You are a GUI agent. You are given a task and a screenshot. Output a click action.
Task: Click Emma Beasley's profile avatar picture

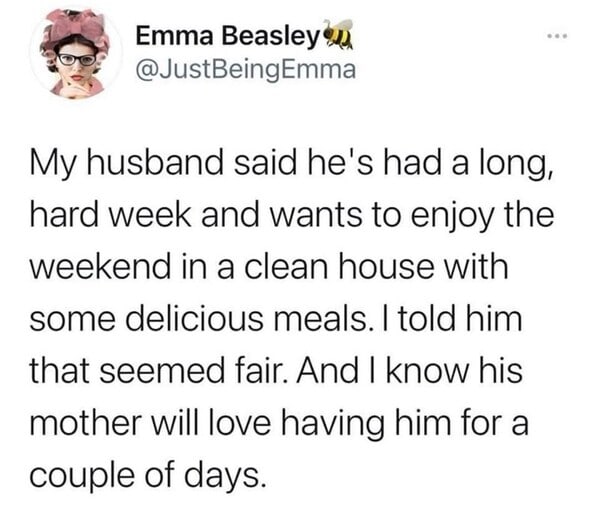[76, 54]
